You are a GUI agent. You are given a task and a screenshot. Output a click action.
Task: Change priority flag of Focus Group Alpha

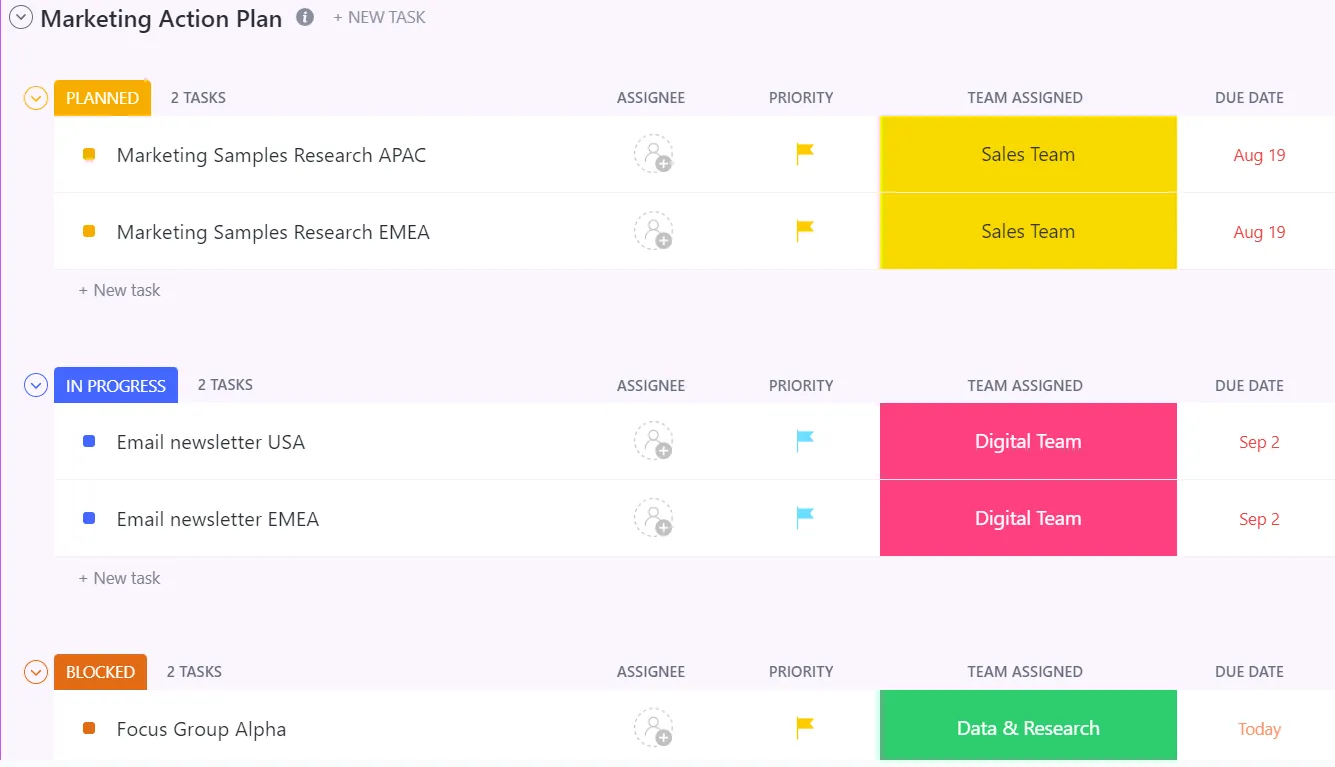[x=804, y=727]
